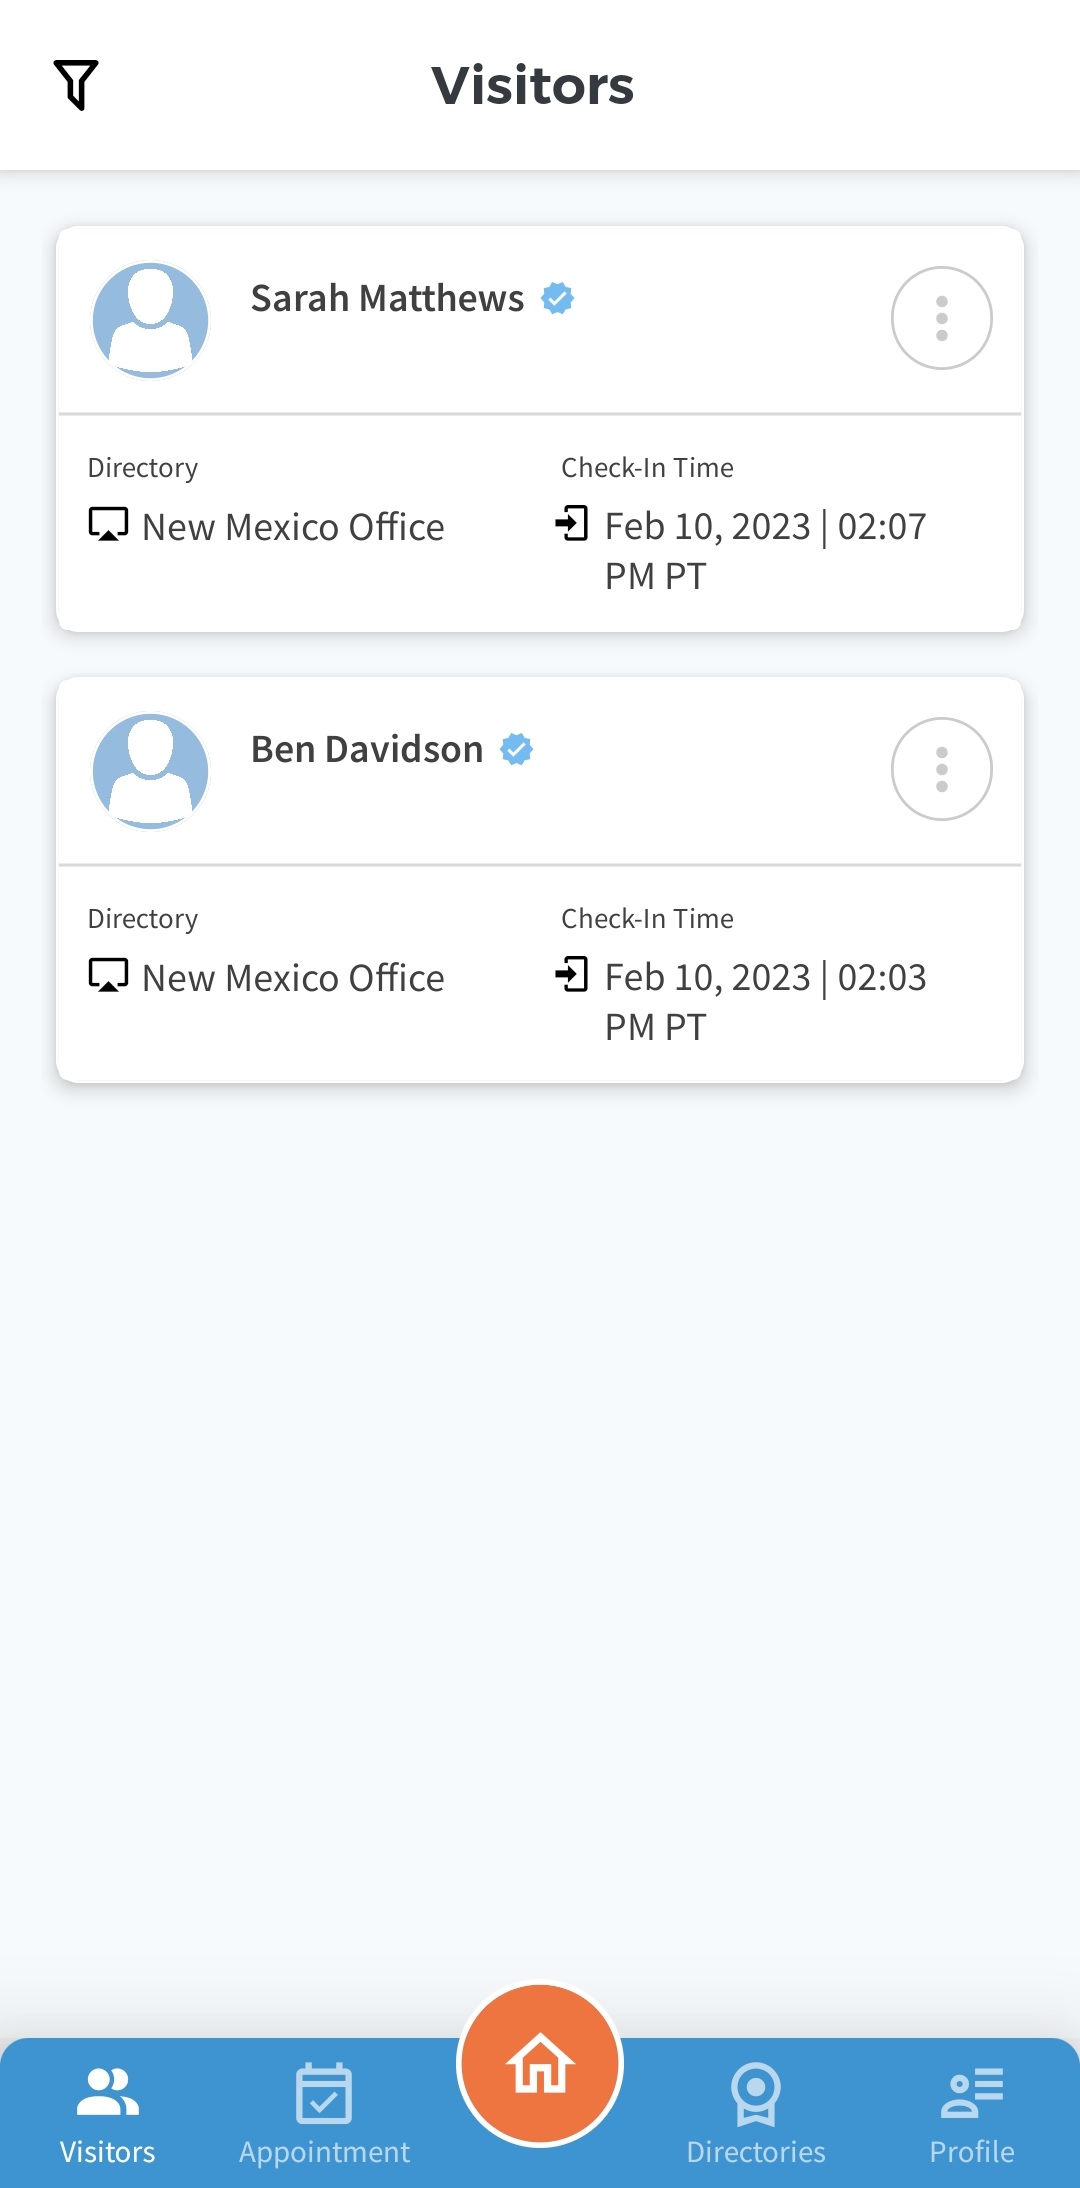The height and width of the screenshot is (2188, 1080).
Task: Select Sarah's New Mexico Office directory text
Action: (293, 527)
